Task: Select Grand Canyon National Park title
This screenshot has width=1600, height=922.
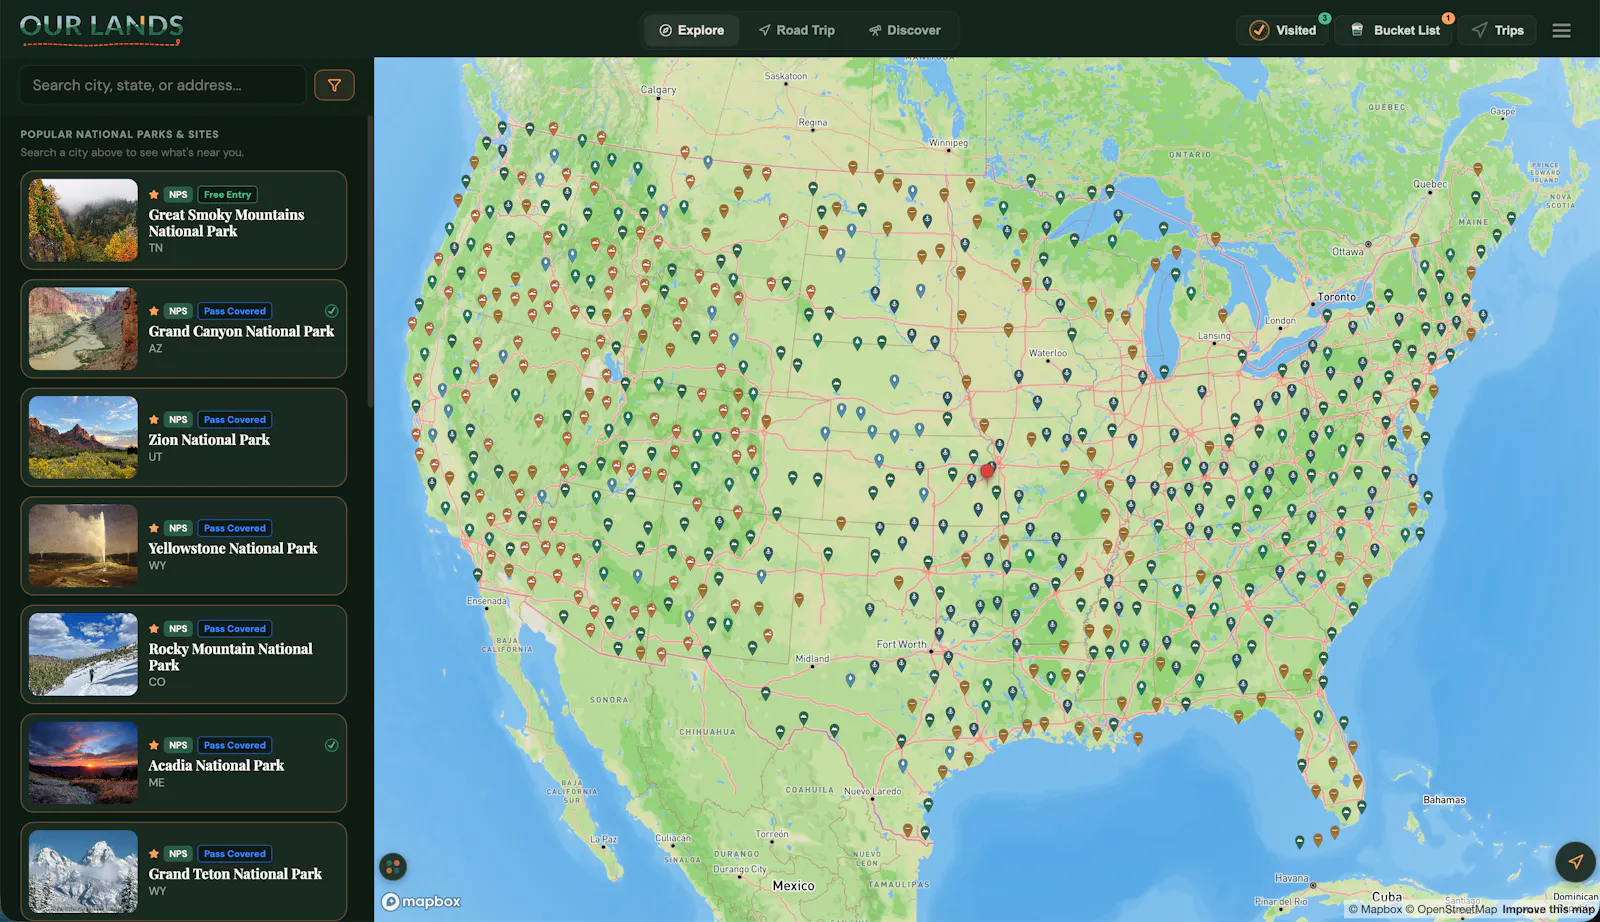Action: 241,331
